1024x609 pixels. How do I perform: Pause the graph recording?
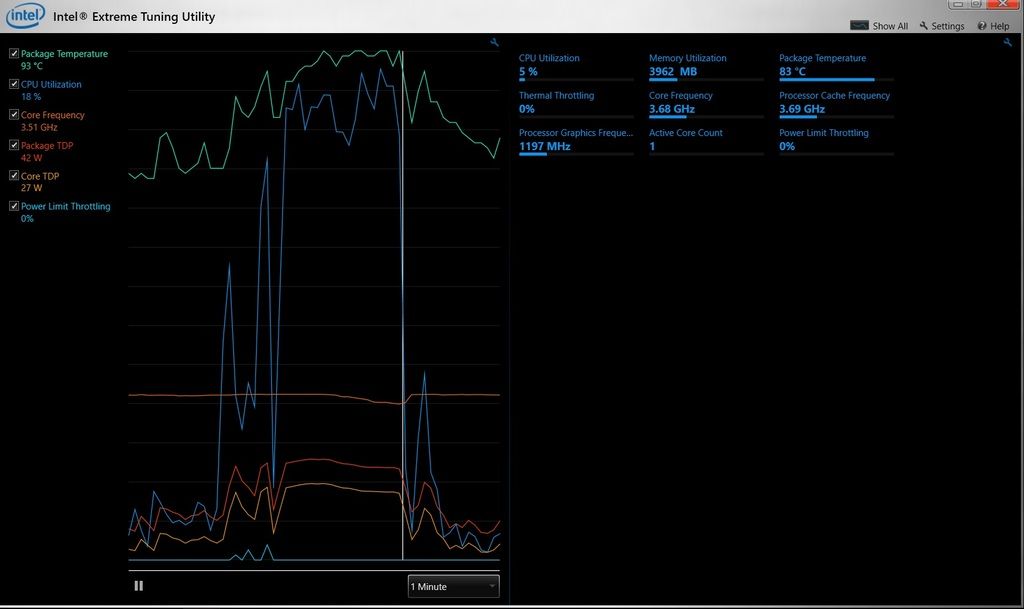point(138,586)
